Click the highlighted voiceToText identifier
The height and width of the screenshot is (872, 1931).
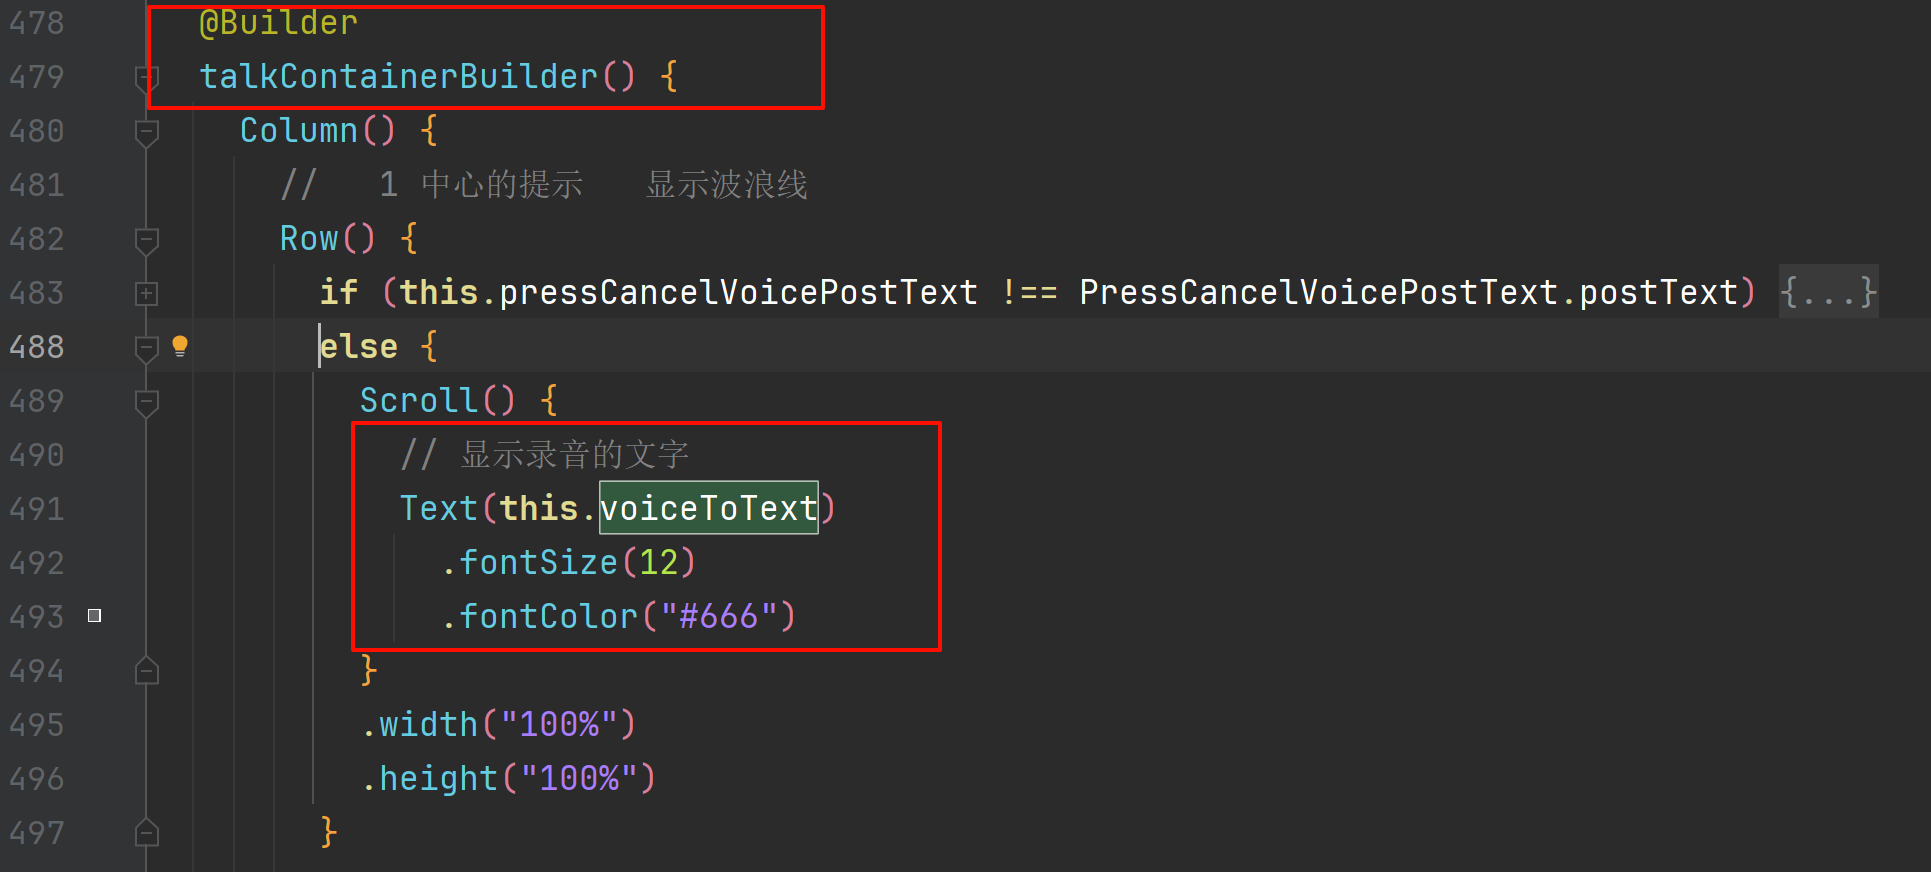tap(708, 508)
